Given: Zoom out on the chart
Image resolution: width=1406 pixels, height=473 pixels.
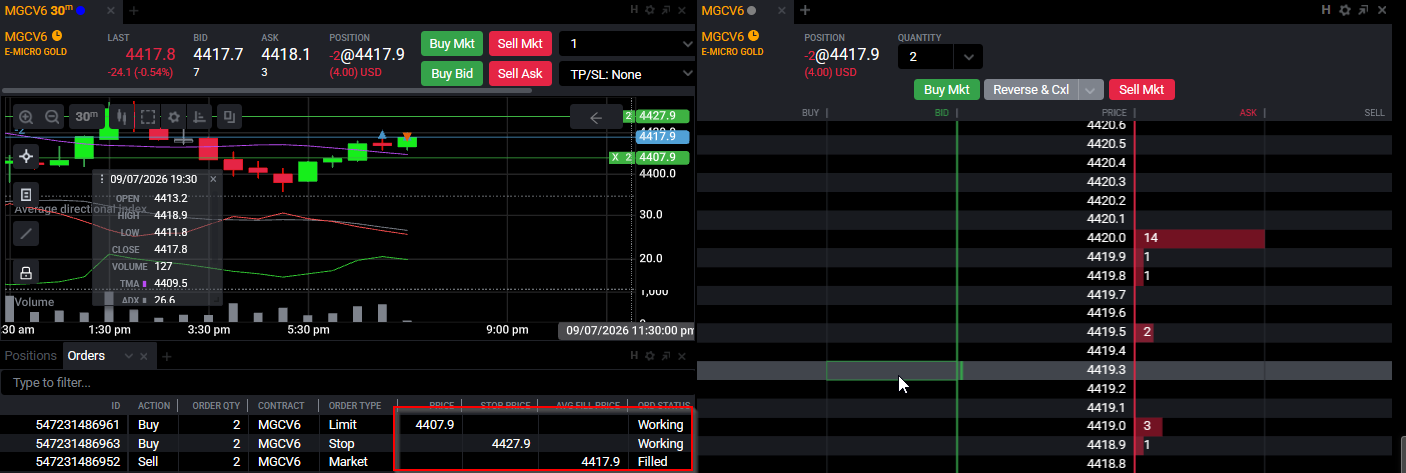Looking at the screenshot, I should [x=51, y=117].
